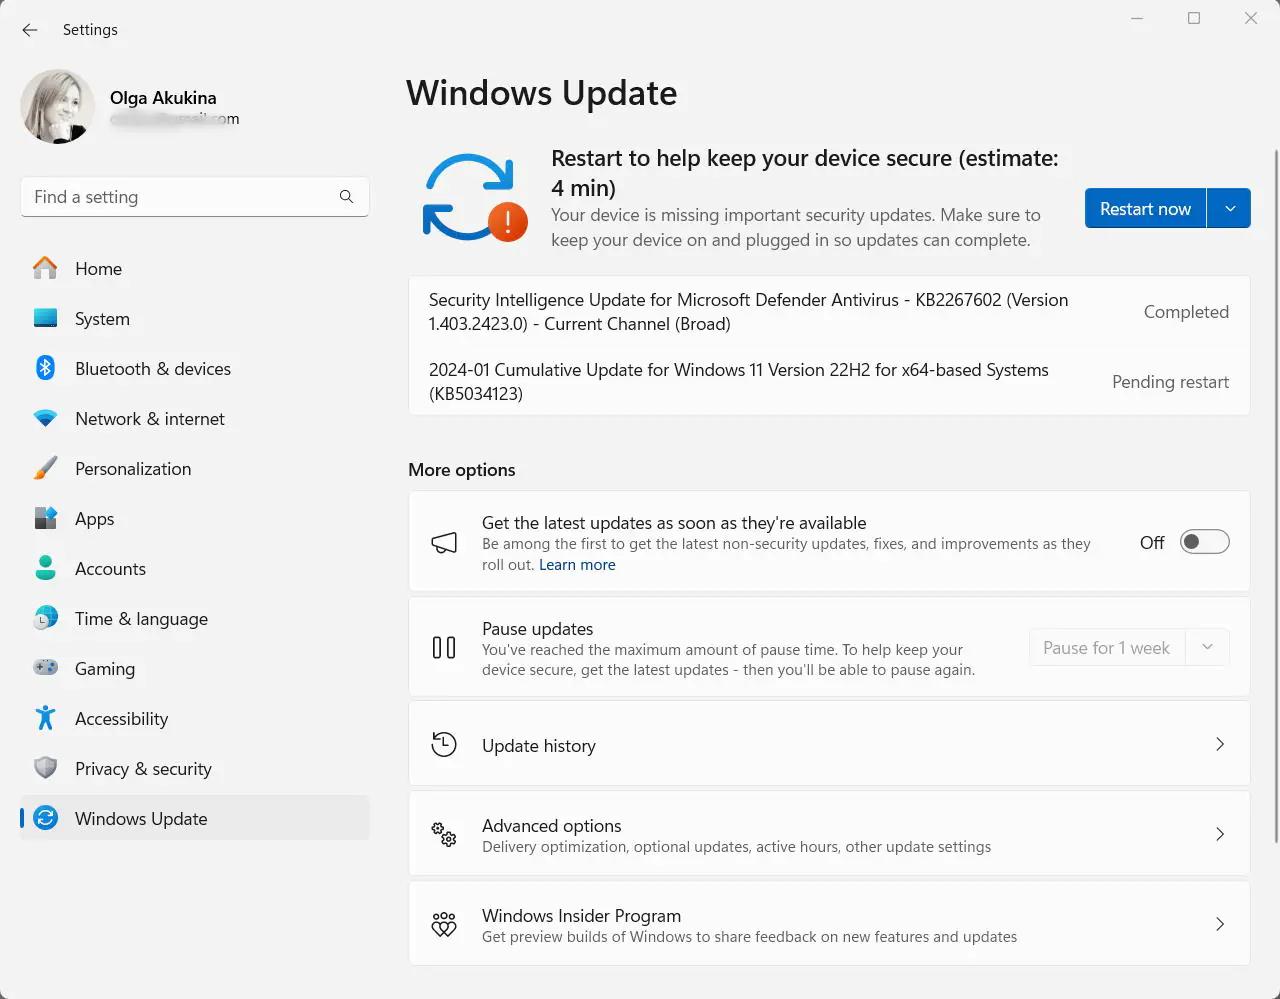Viewport: 1280px width, 999px height.
Task: Click the System monitor icon
Action: pos(45,318)
